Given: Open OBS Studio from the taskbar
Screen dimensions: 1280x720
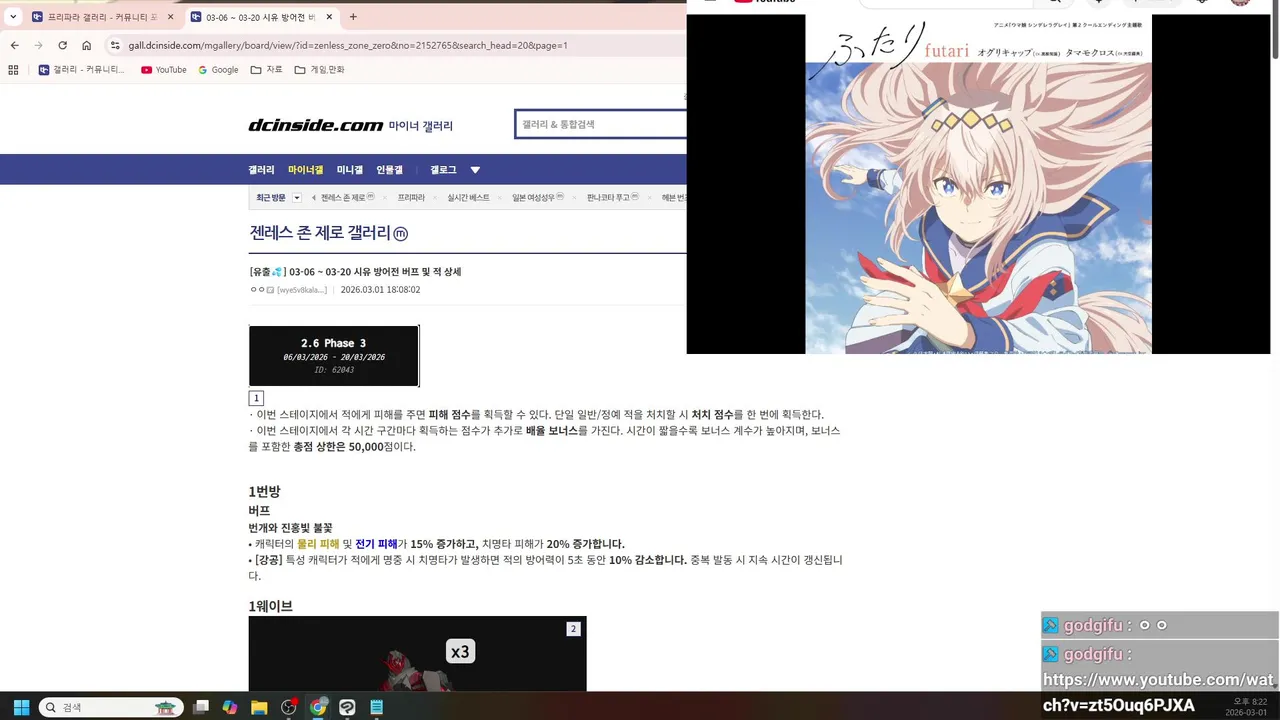Looking at the screenshot, I should click(289, 707).
